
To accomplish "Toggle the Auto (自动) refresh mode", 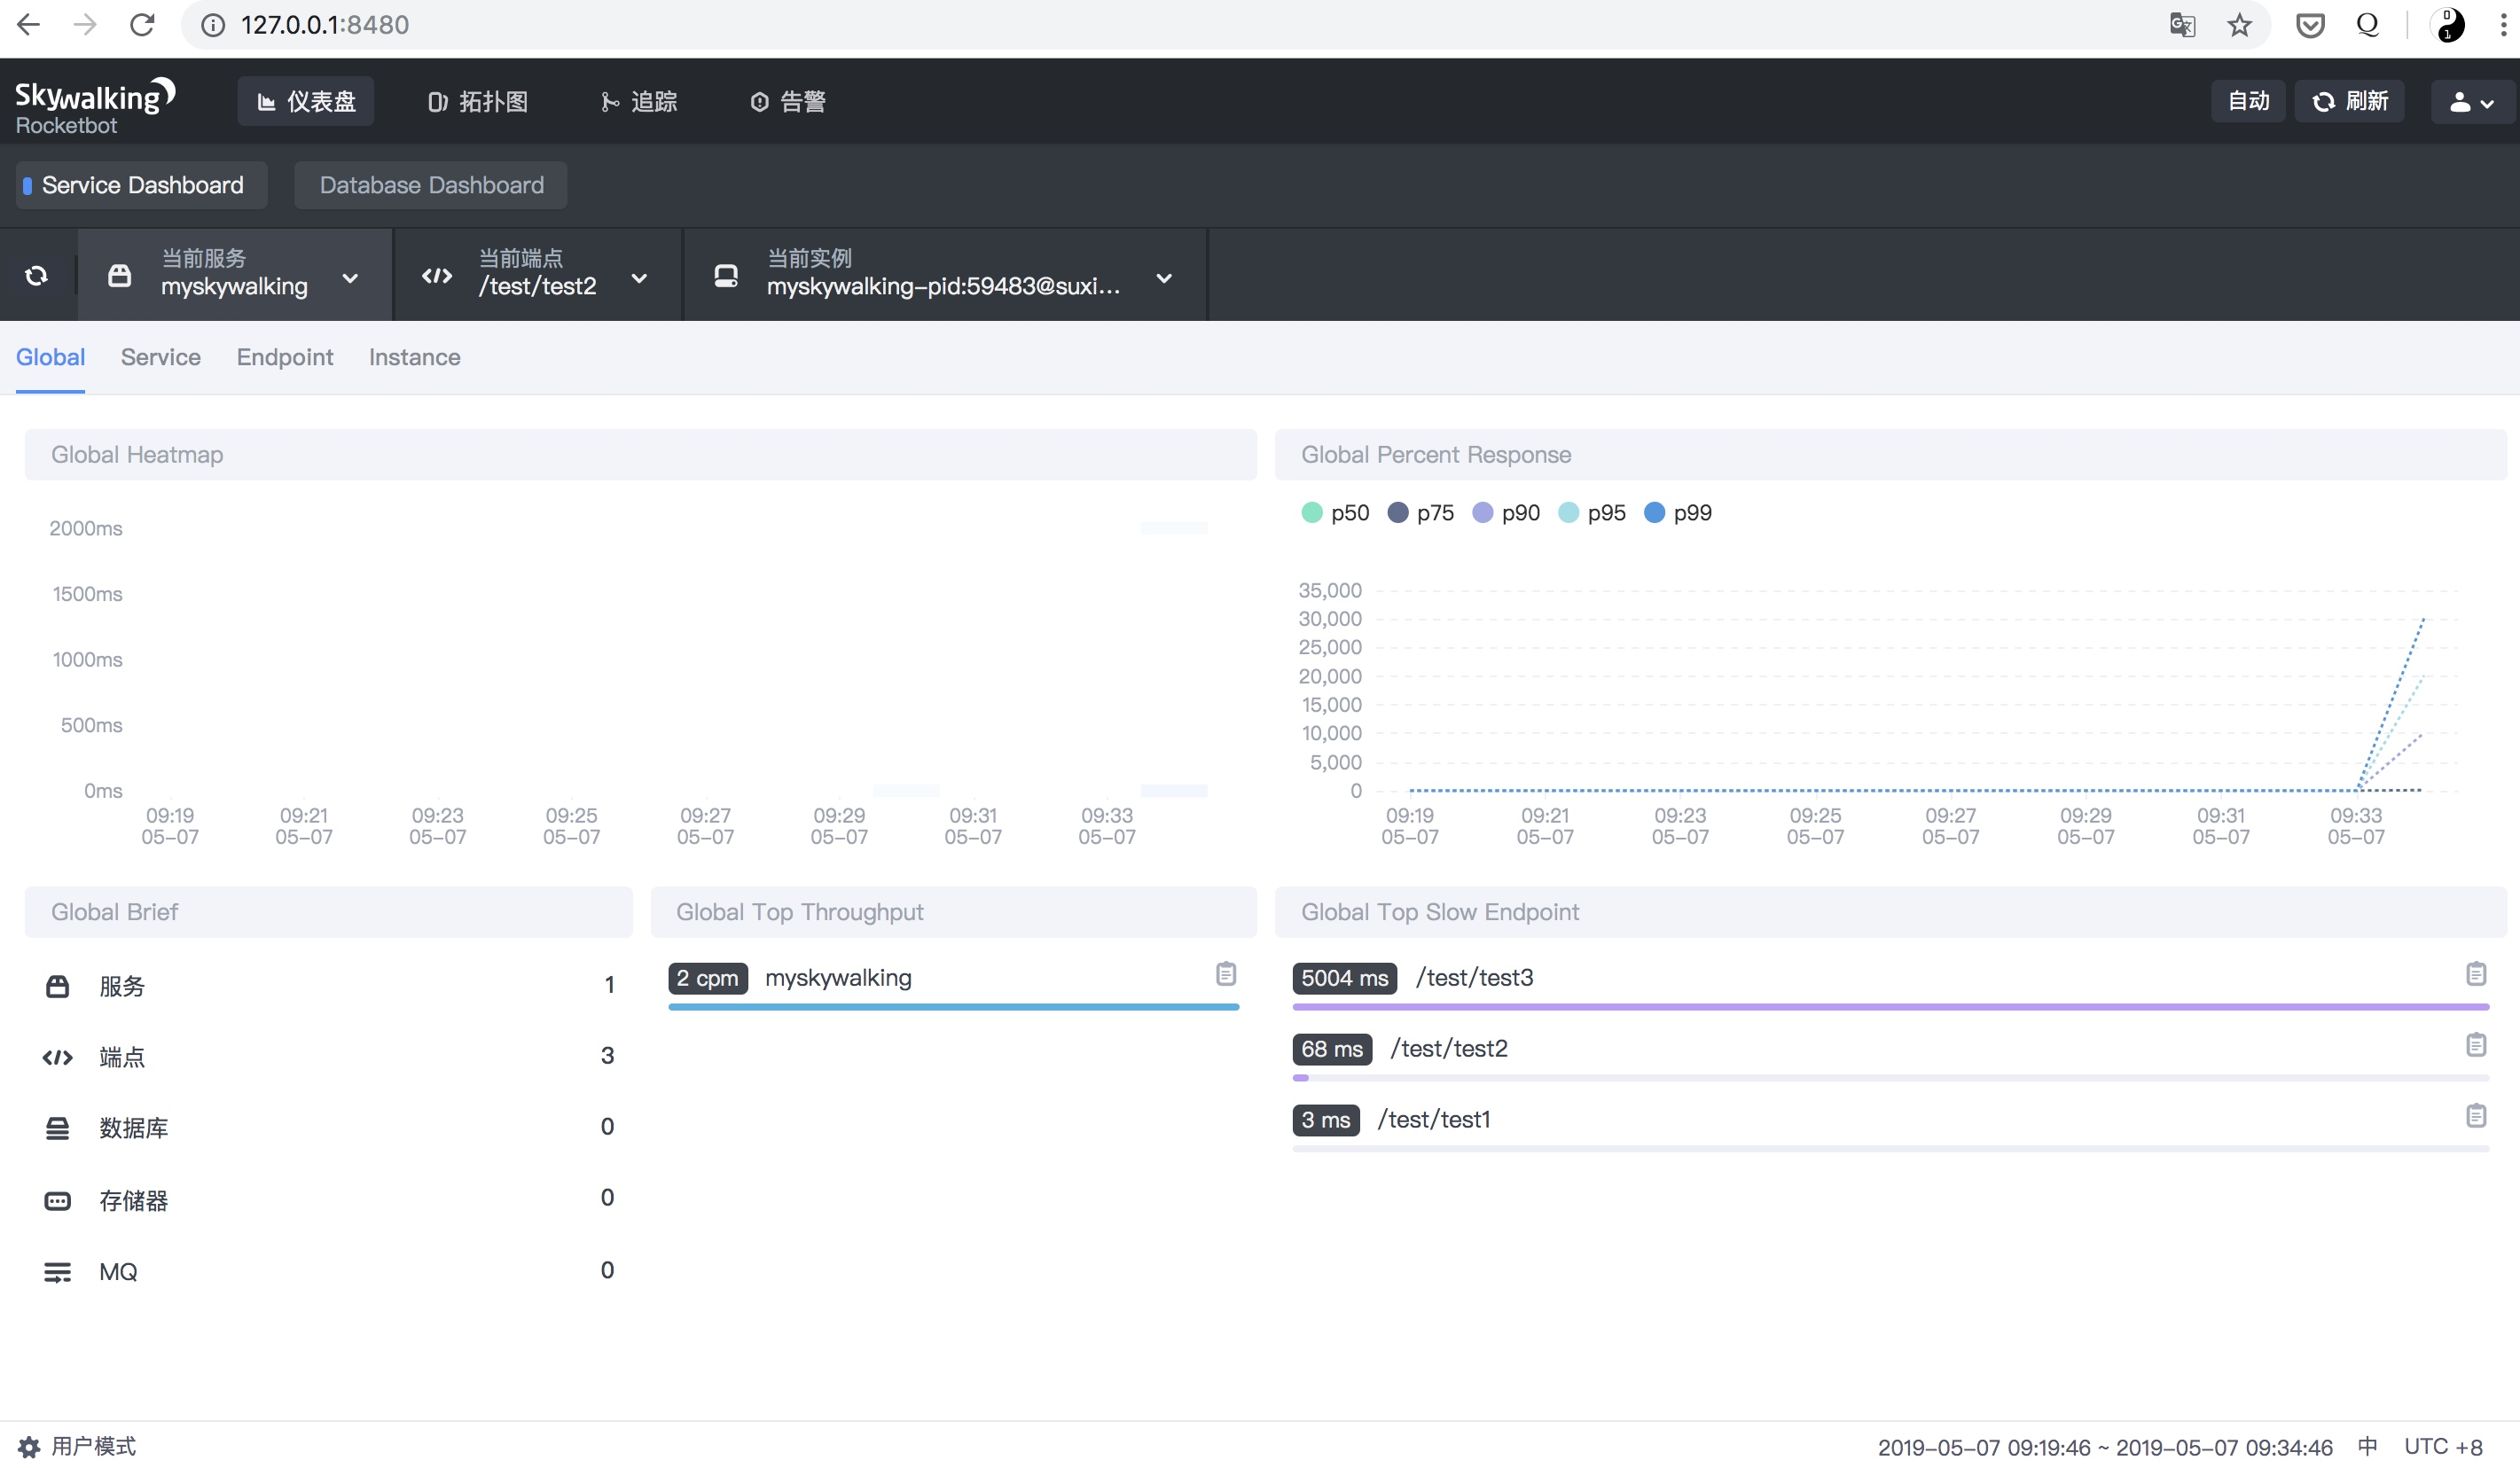I will (x=2247, y=101).
